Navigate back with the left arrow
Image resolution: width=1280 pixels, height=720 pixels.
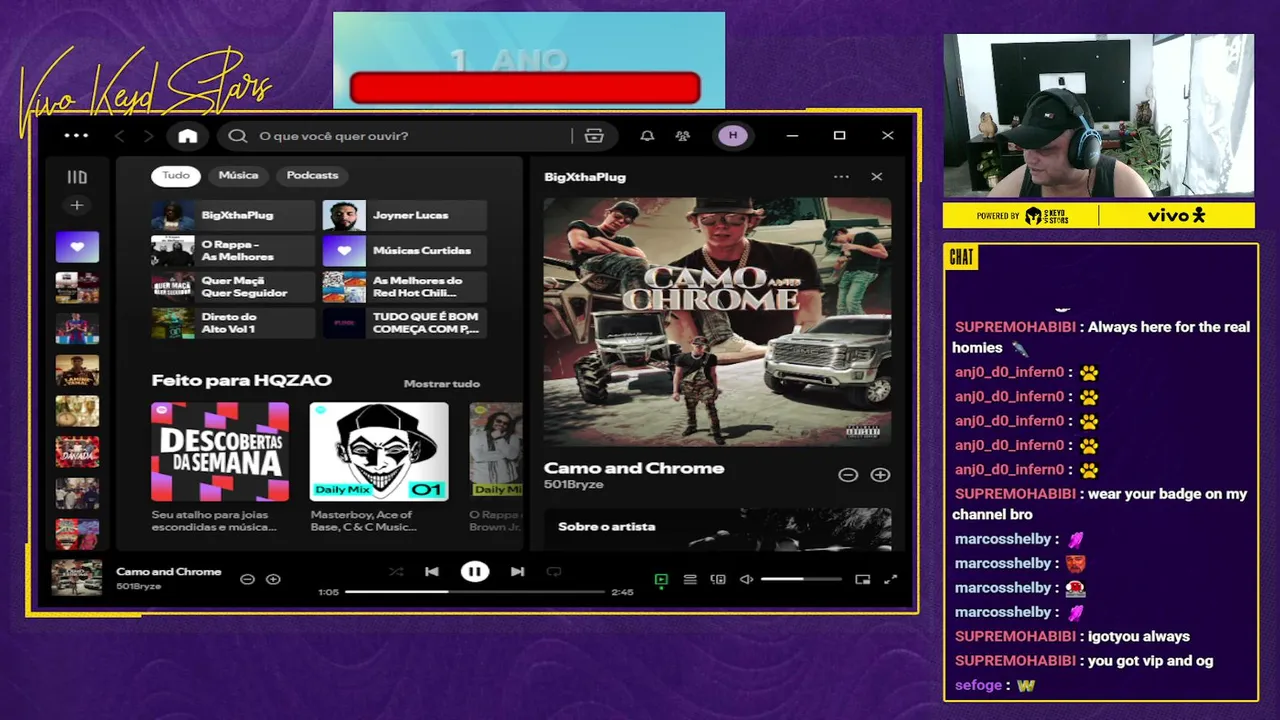120,136
